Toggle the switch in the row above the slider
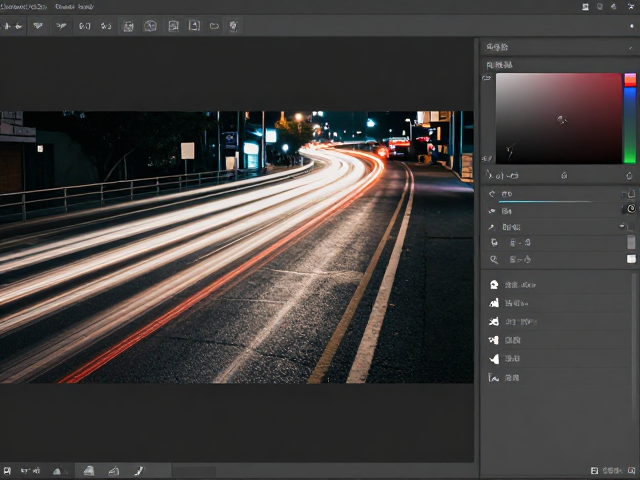The image size is (640, 480). click(x=629, y=194)
